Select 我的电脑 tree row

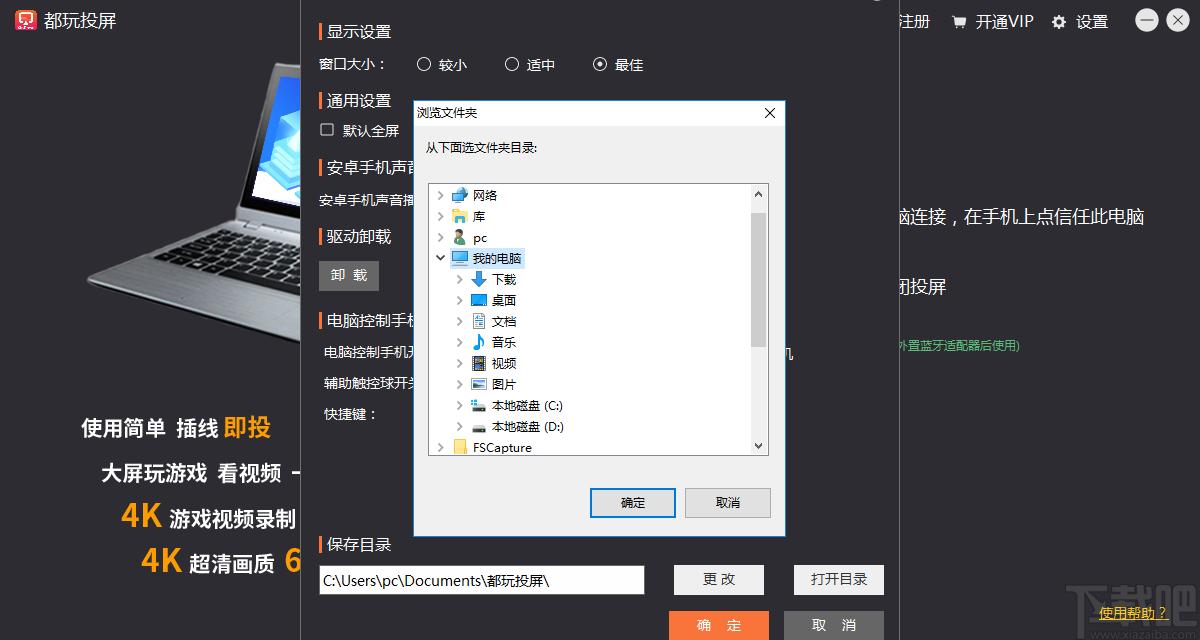497,258
